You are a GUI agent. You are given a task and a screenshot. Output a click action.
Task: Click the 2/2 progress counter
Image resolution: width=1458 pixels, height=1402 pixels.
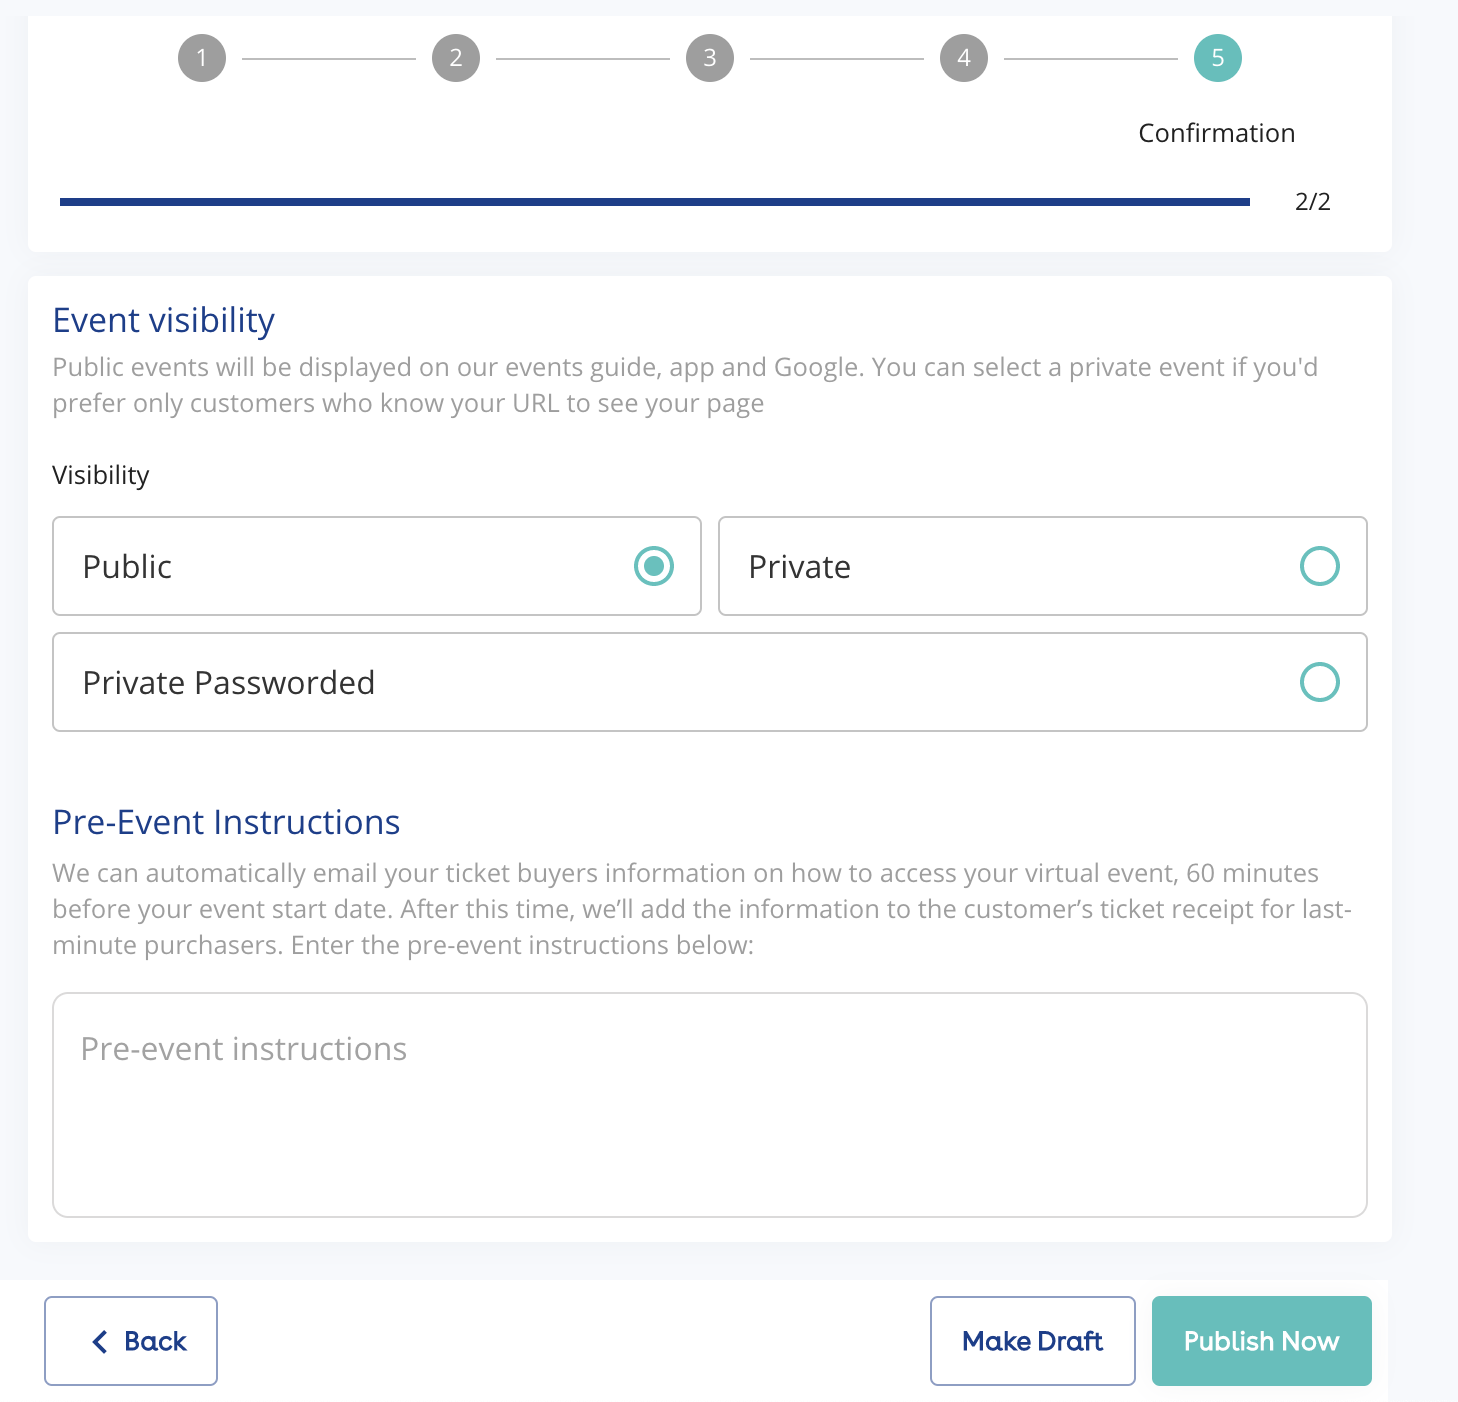[1312, 202]
